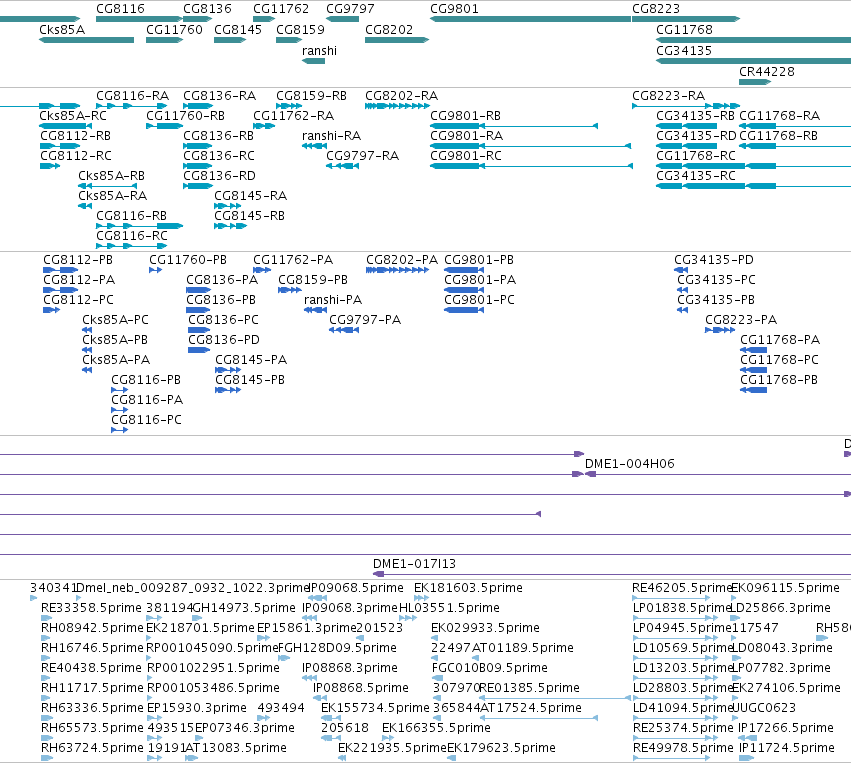The width and height of the screenshot is (851, 763).
Task: Select the CG8112-PB protein label
Action: [78, 260]
